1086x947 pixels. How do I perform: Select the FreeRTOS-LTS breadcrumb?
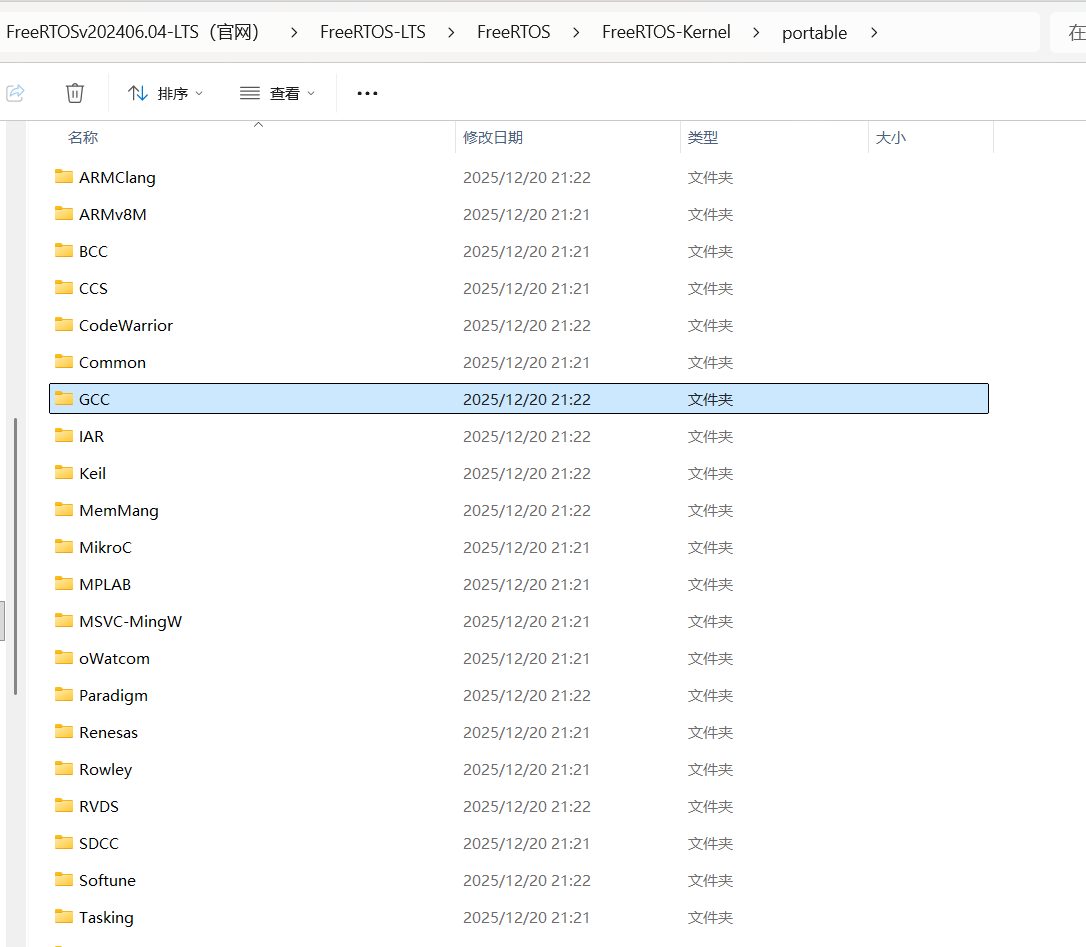tap(373, 33)
